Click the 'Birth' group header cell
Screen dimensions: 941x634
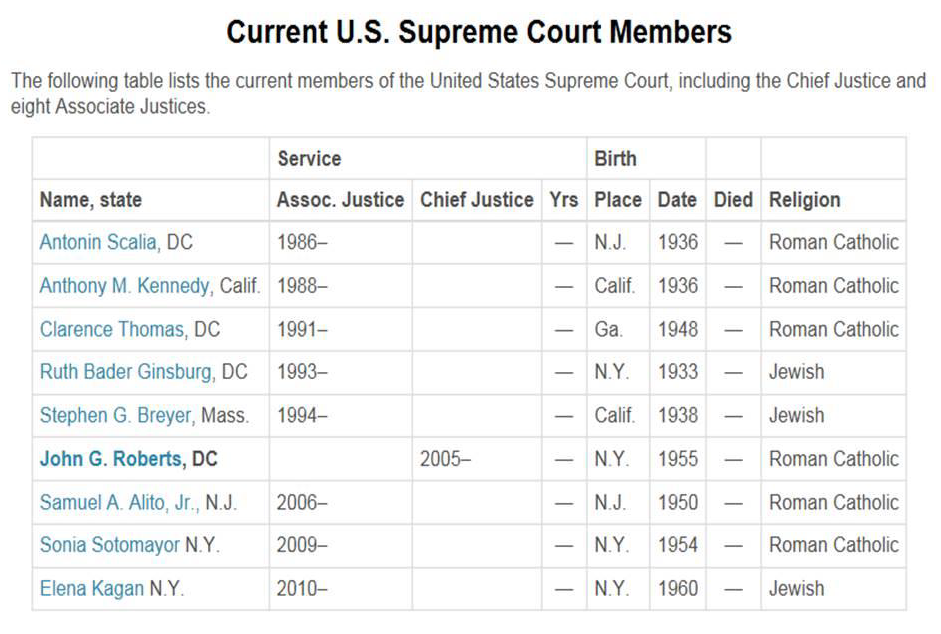(x=646, y=158)
